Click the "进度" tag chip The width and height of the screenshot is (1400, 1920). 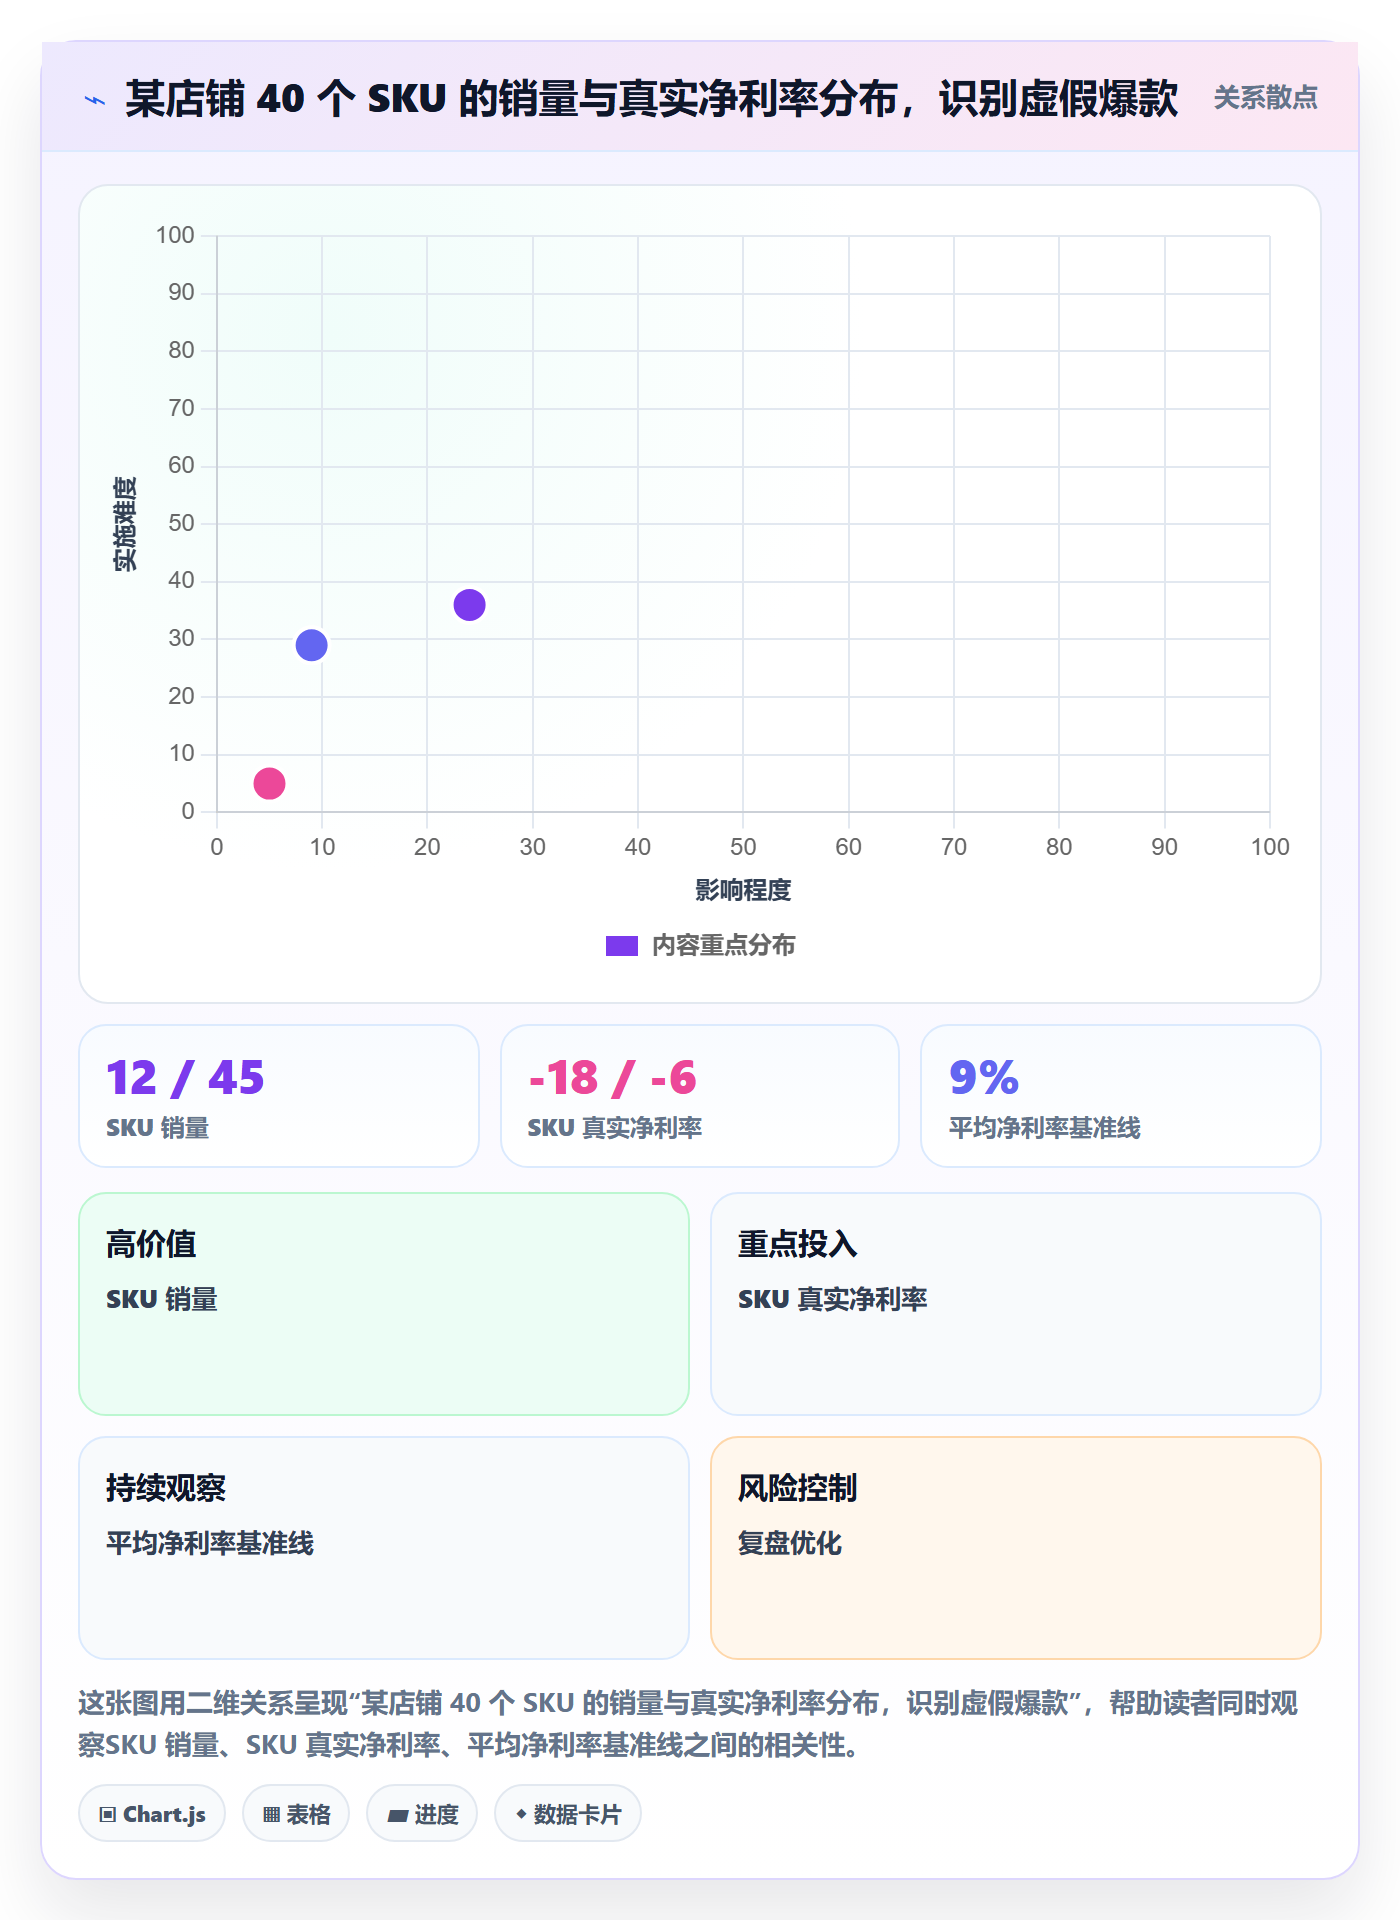point(422,1814)
